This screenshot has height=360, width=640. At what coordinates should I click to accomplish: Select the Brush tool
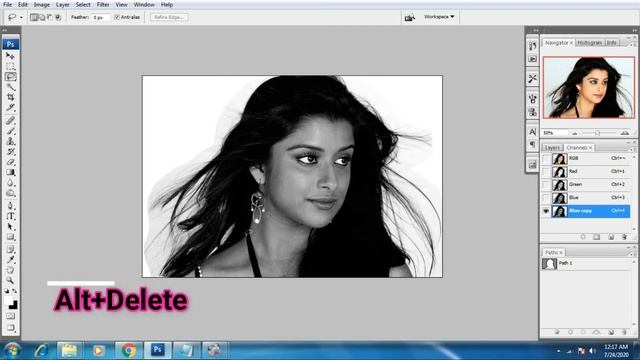10,131
